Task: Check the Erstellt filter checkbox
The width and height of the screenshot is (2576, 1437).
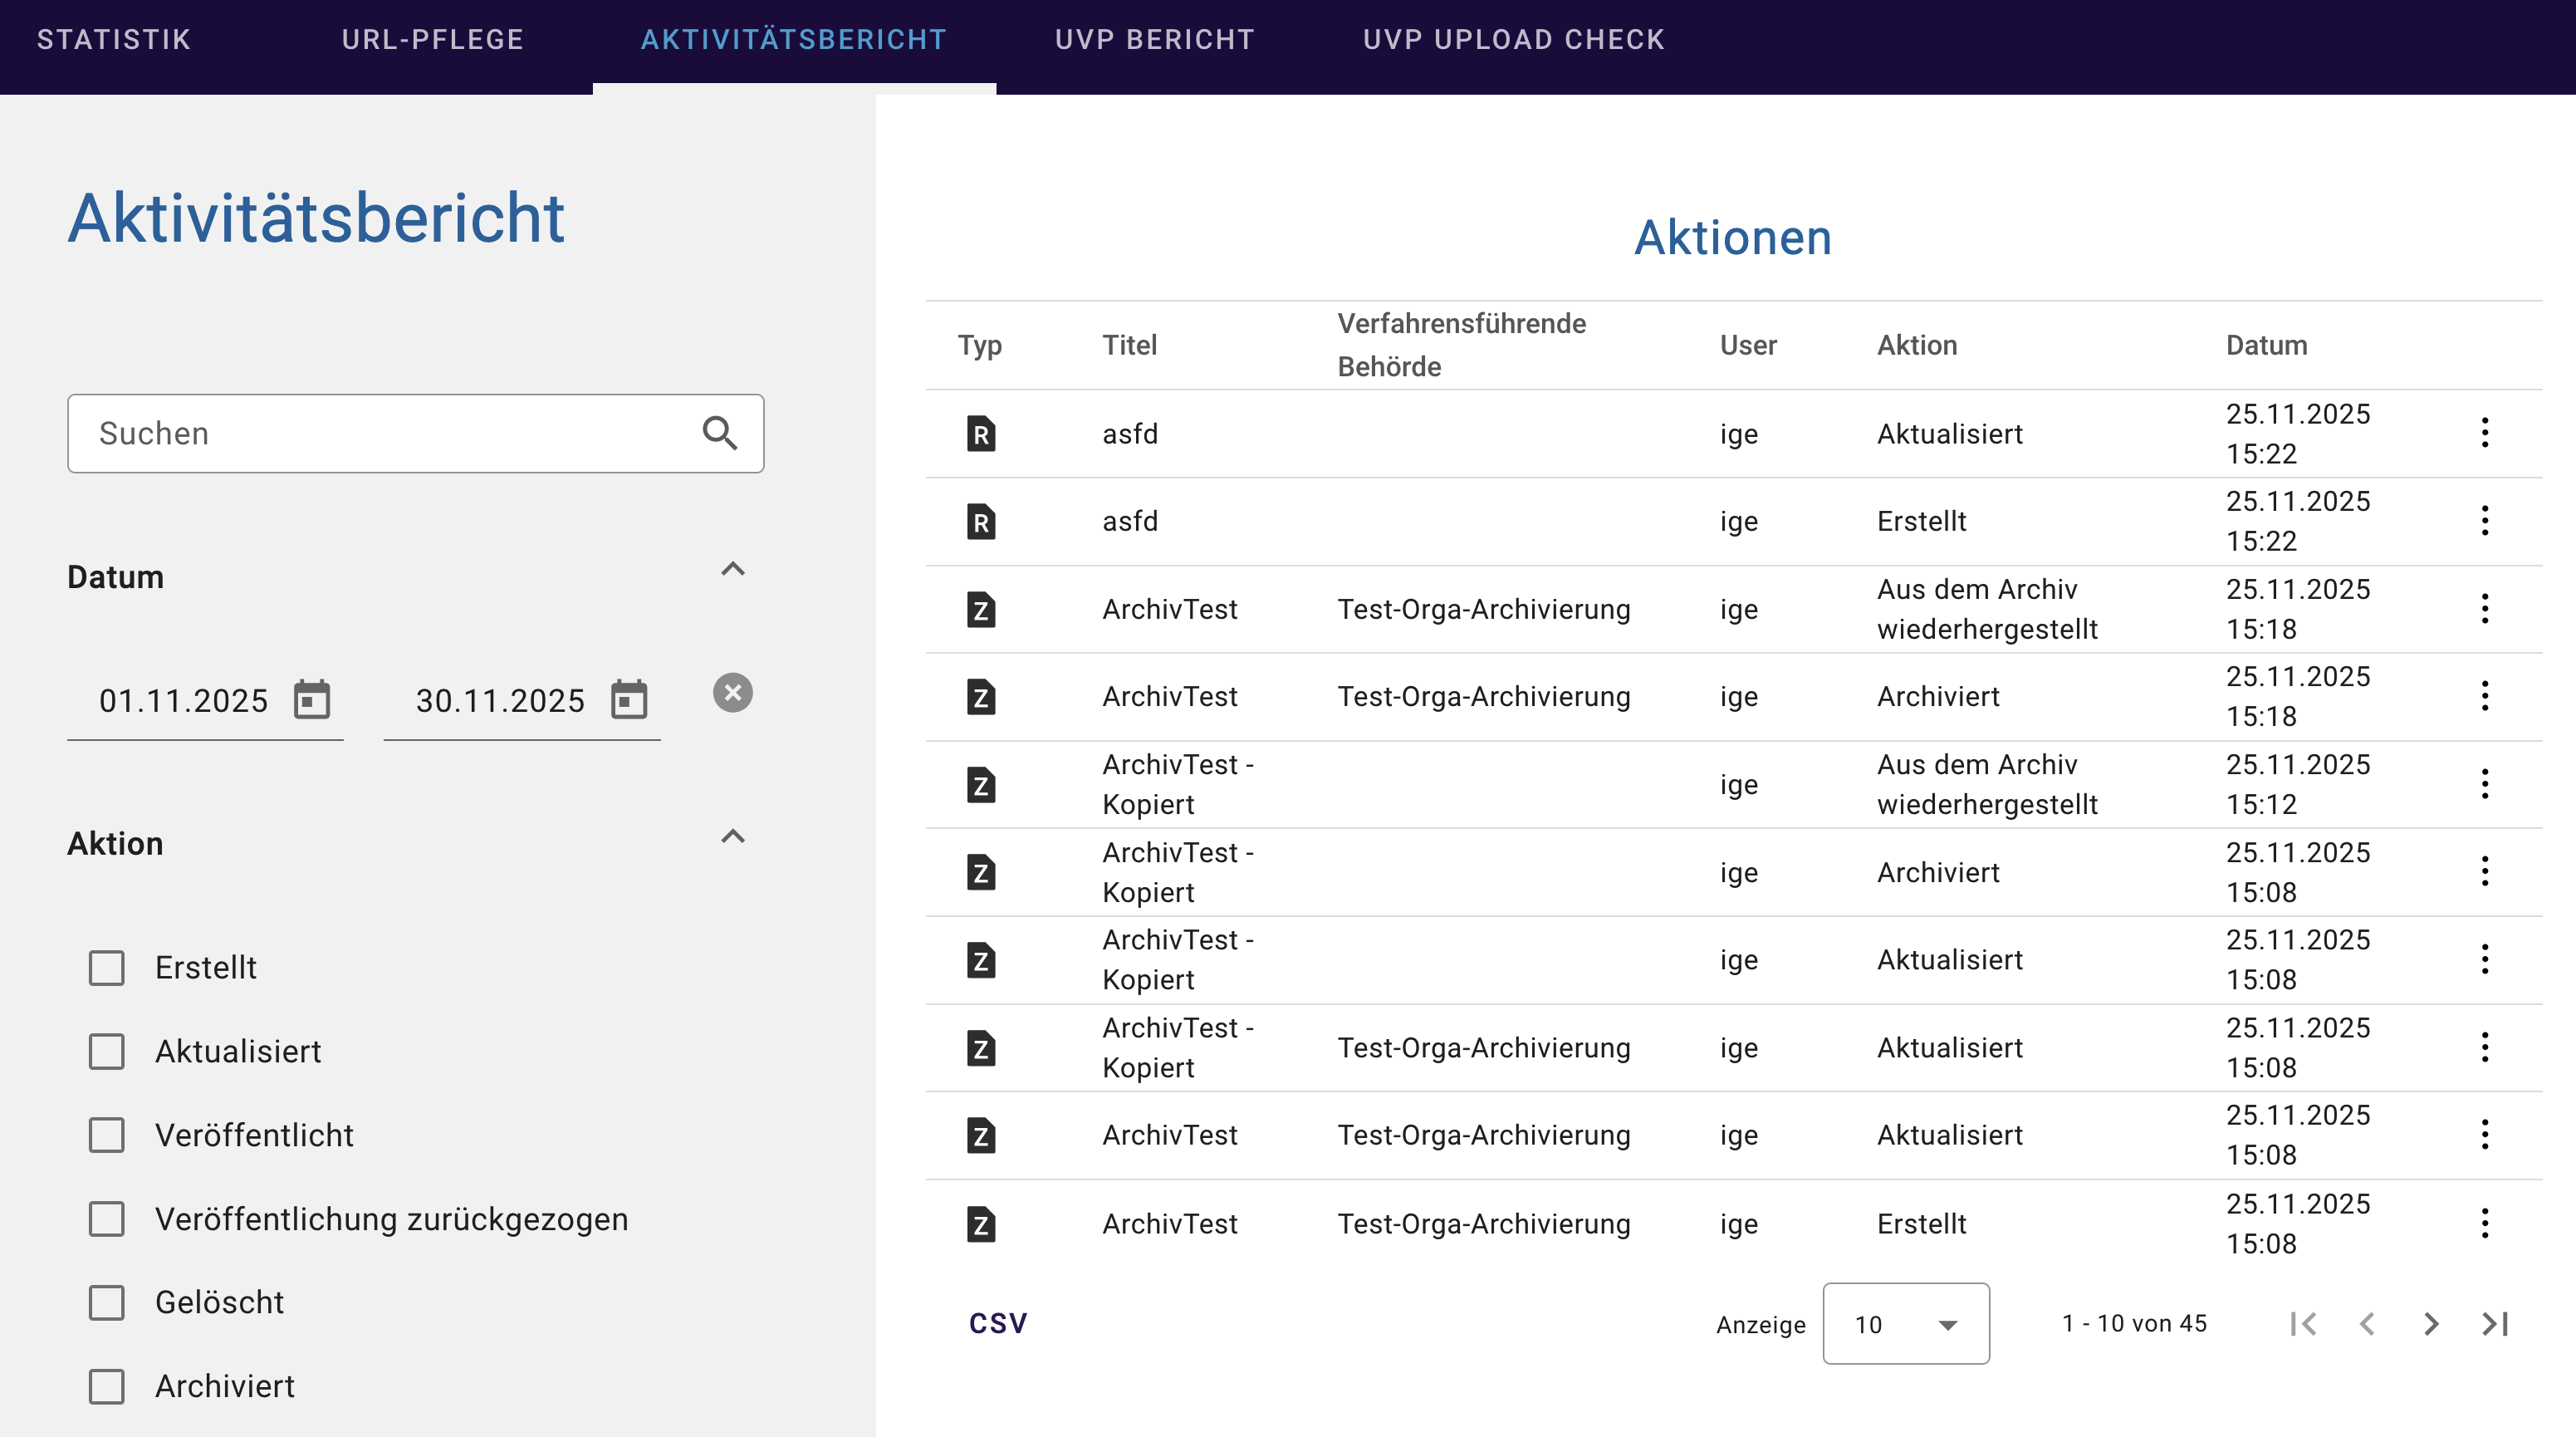Action: tap(107, 967)
